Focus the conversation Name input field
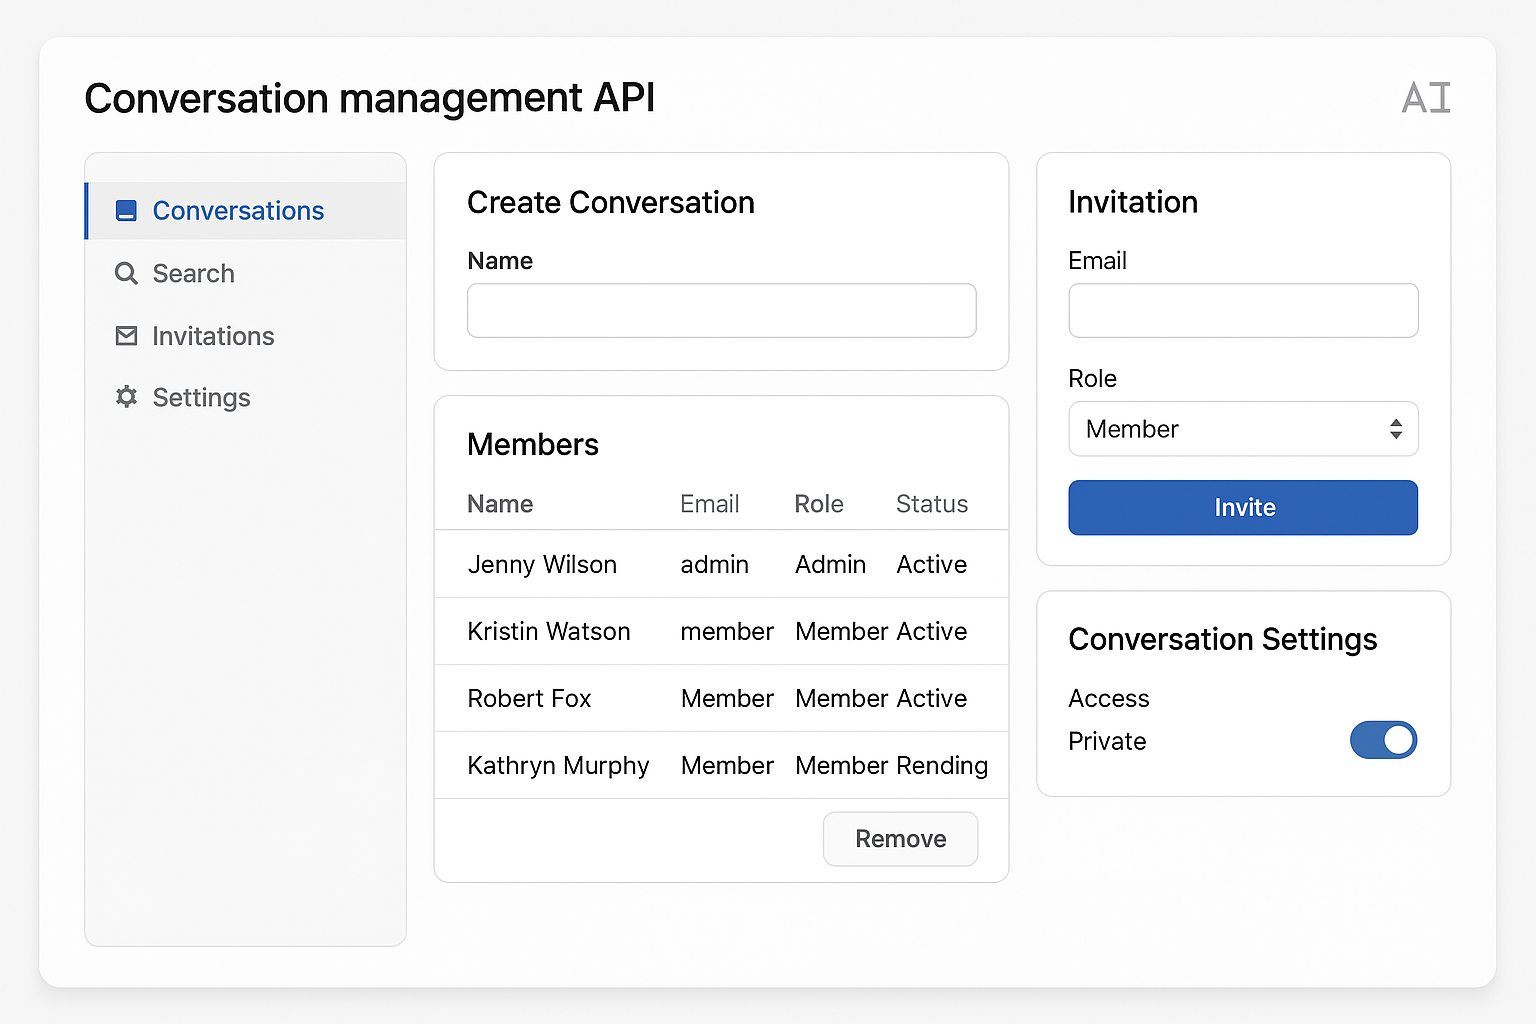 coord(721,311)
